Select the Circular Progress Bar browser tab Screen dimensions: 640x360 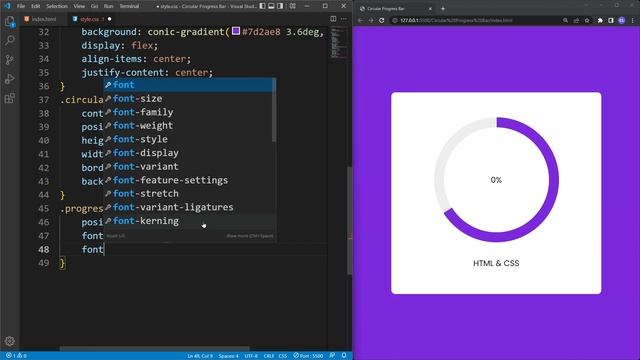point(396,9)
